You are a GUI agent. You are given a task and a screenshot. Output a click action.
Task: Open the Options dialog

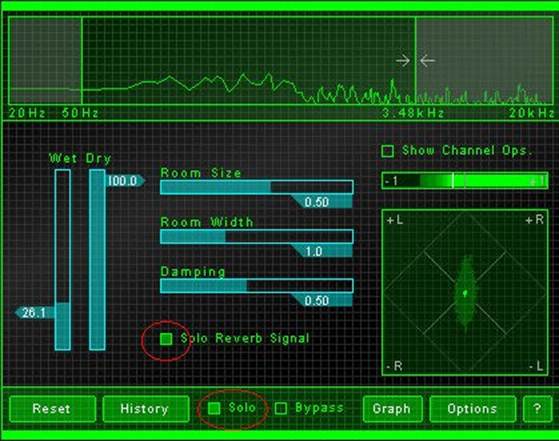tap(473, 409)
